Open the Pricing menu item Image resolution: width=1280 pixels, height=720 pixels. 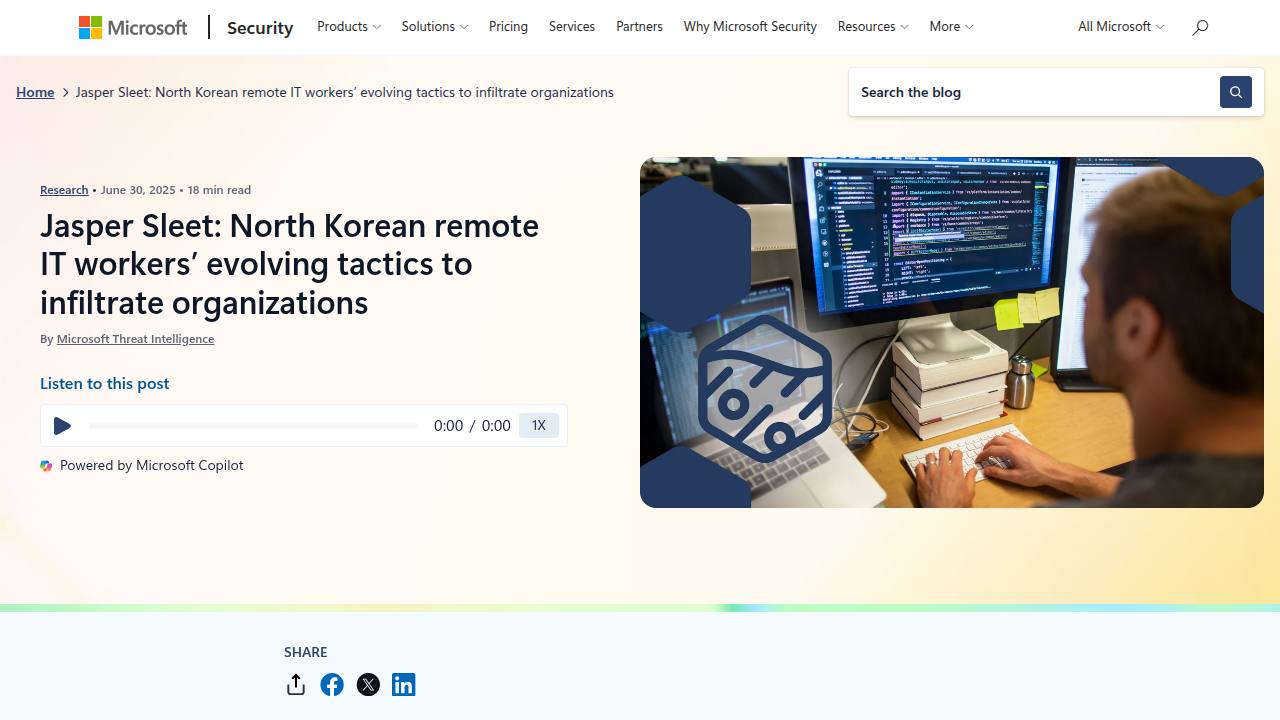pyautogui.click(x=508, y=27)
